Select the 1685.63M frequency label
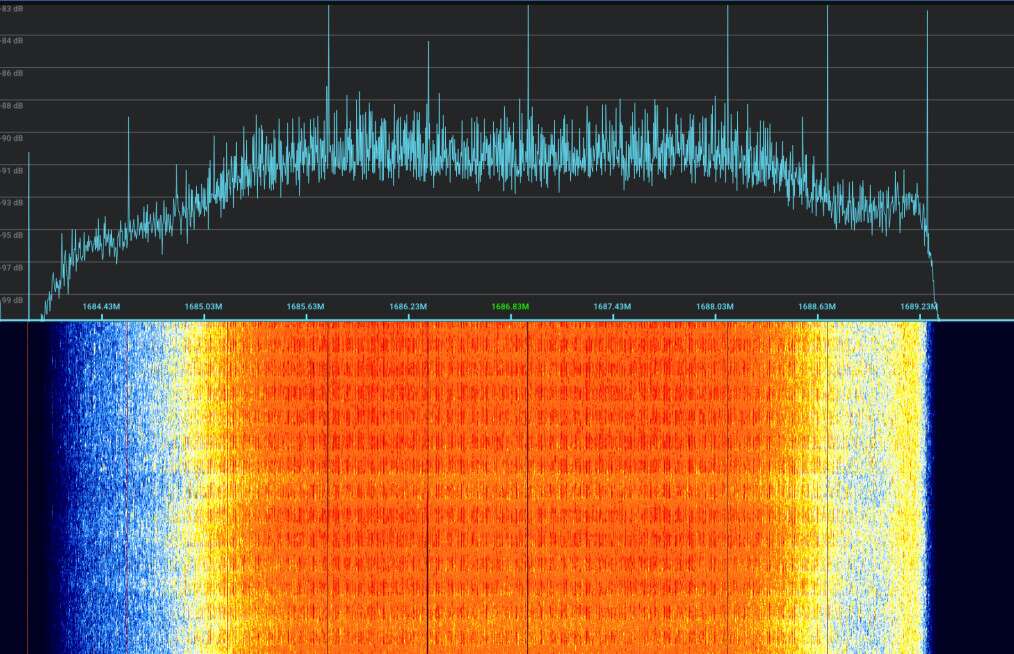Image resolution: width=1014 pixels, height=654 pixels. (x=306, y=306)
